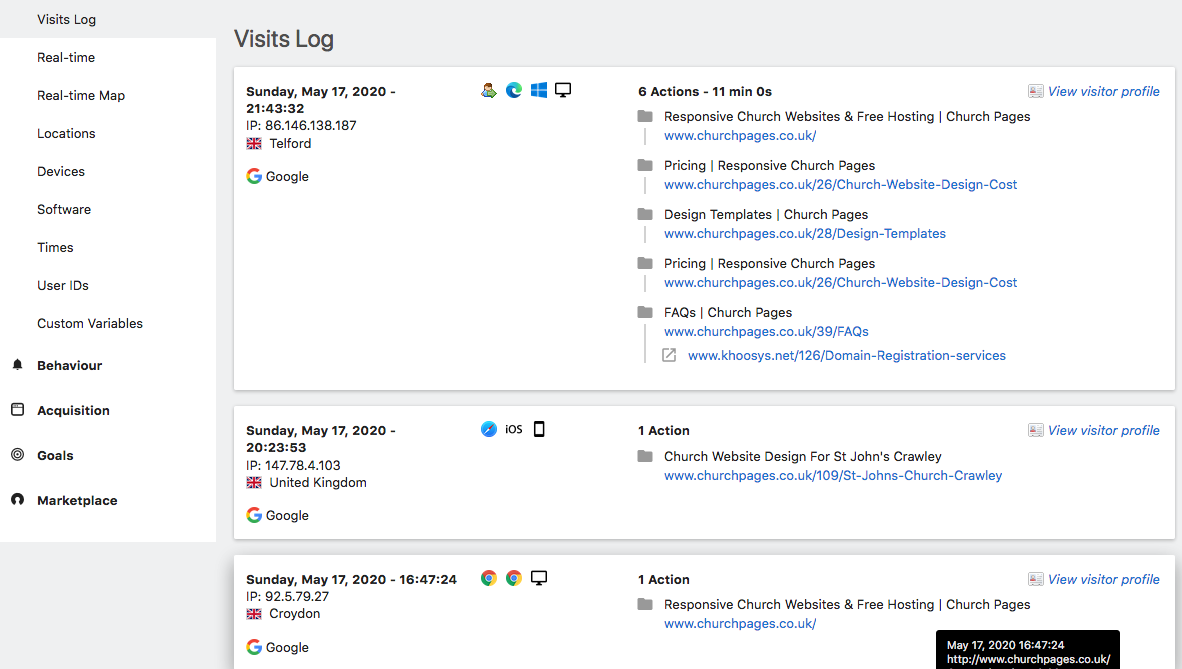The image size is (1182, 669).
Task: Expand the Behaviour menu section
Action: click(x=69, y=365)
